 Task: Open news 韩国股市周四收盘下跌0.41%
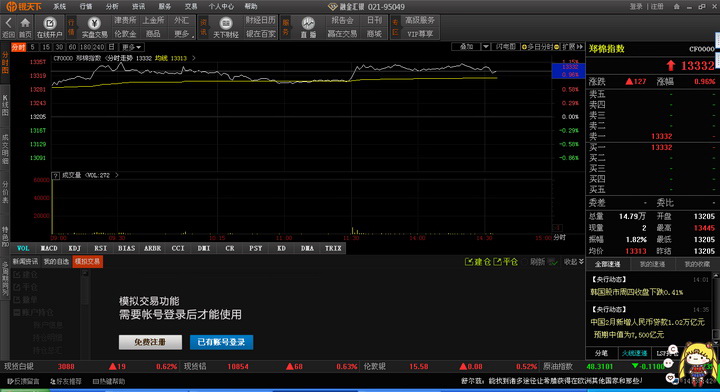click(636, 292)
